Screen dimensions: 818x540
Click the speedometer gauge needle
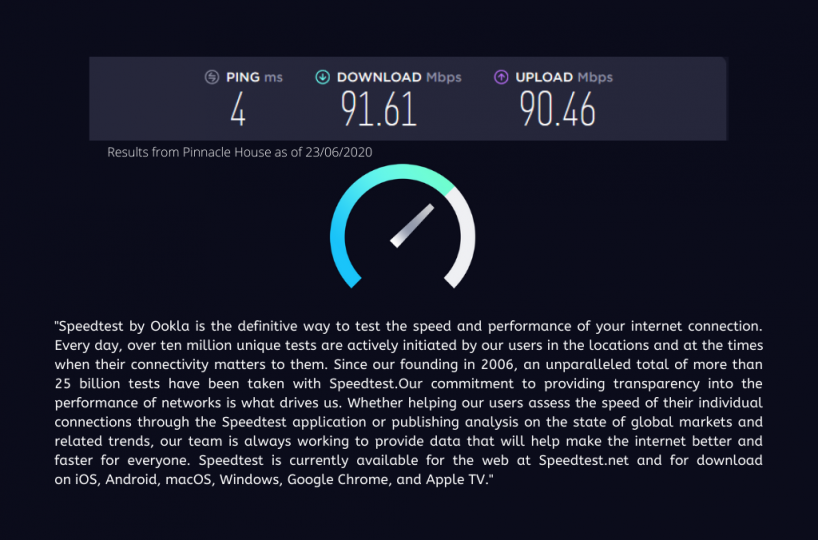point(412,225)
